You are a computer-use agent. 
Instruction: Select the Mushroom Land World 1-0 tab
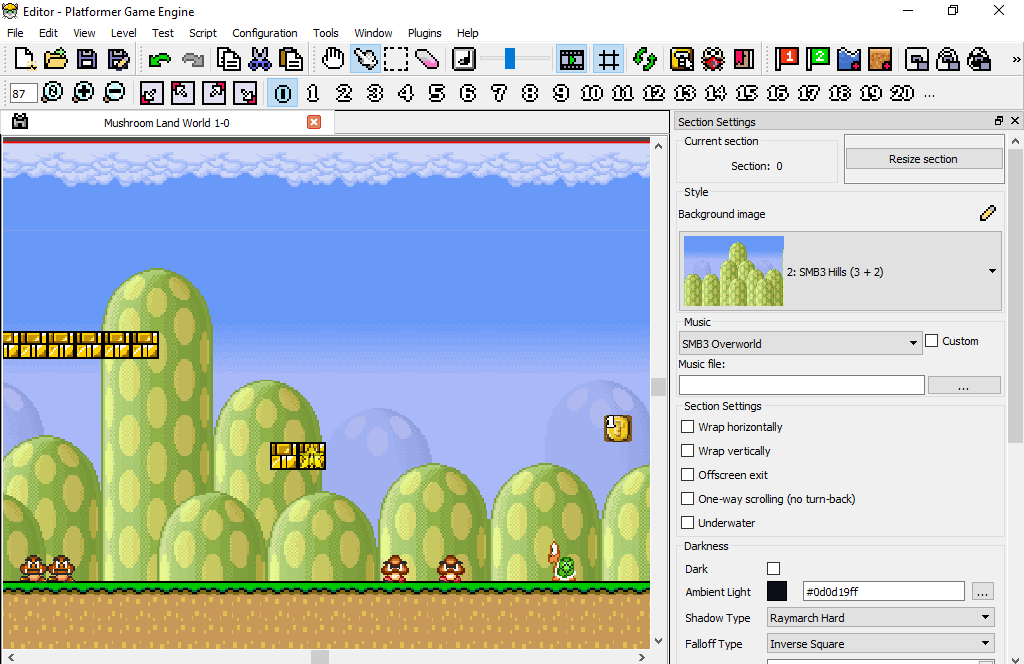pos(167,123)
